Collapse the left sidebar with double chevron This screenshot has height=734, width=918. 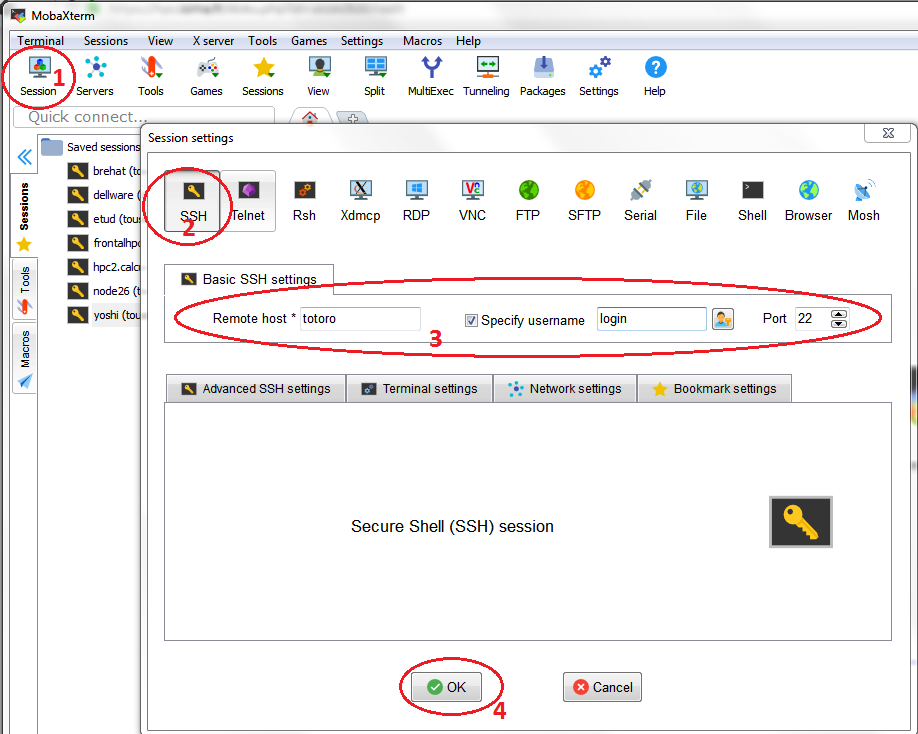coord(25,157)
